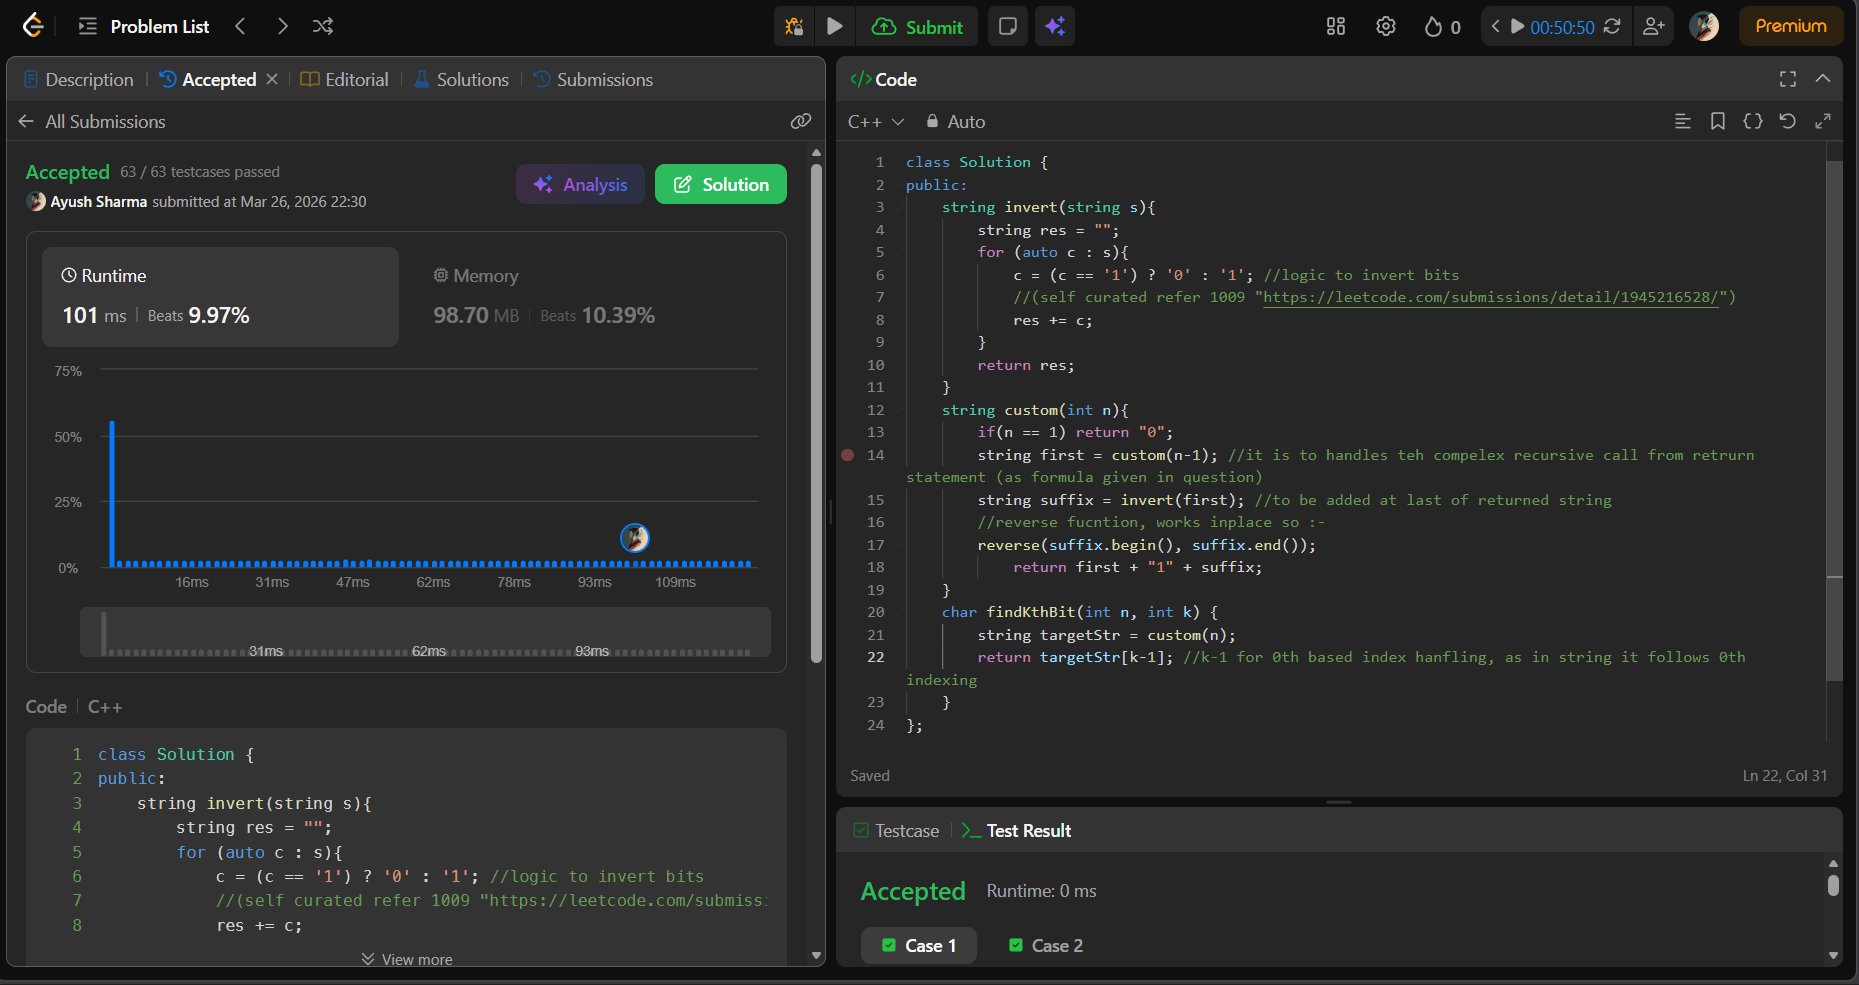Open the settings gear icon

pyautogui.click(x=1385, y=27)
